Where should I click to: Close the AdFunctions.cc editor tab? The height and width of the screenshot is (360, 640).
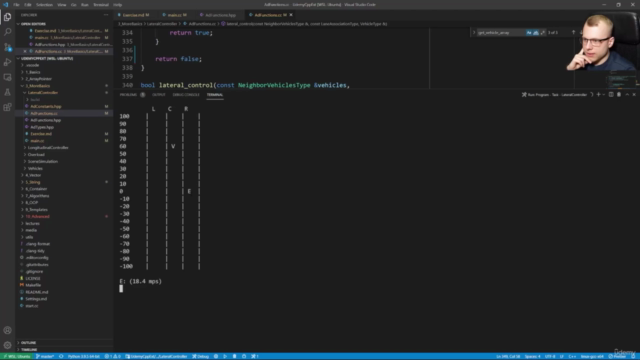point(291,15)
